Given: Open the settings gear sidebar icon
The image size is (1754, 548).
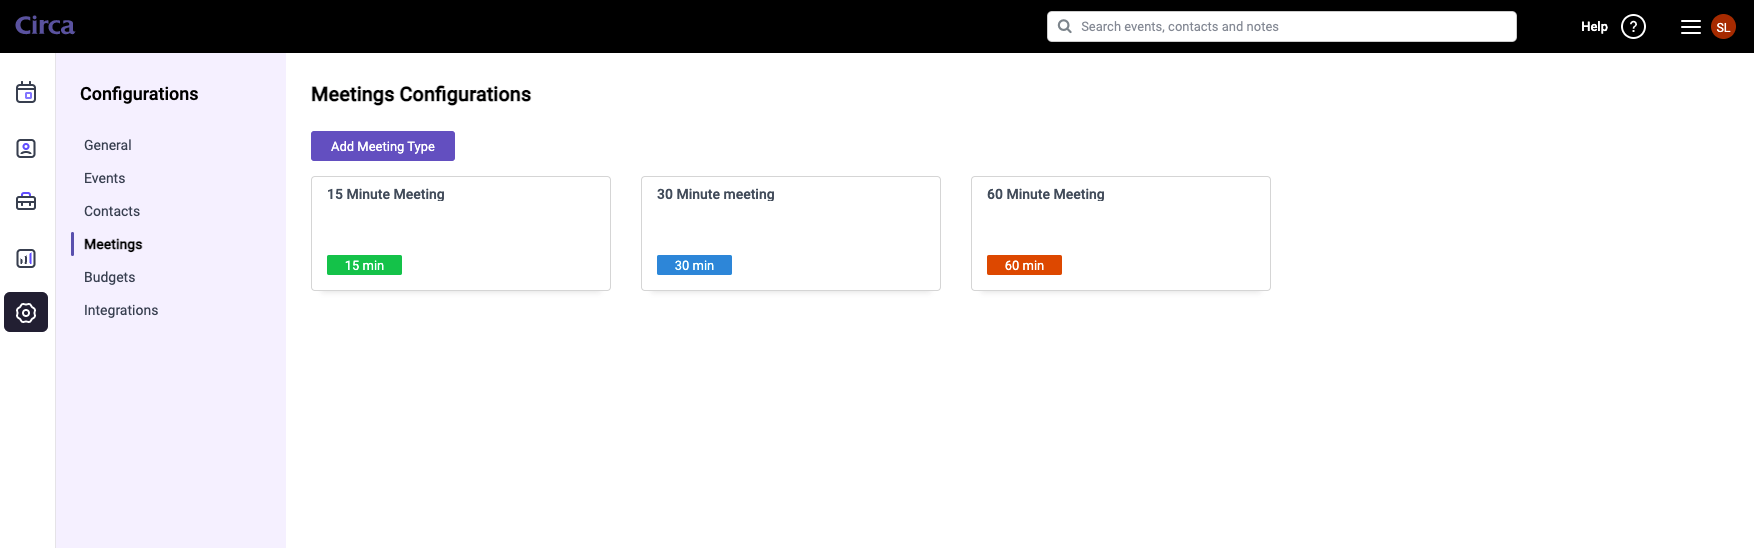Looking at the screenshot, I should click(x=26, y=312).
